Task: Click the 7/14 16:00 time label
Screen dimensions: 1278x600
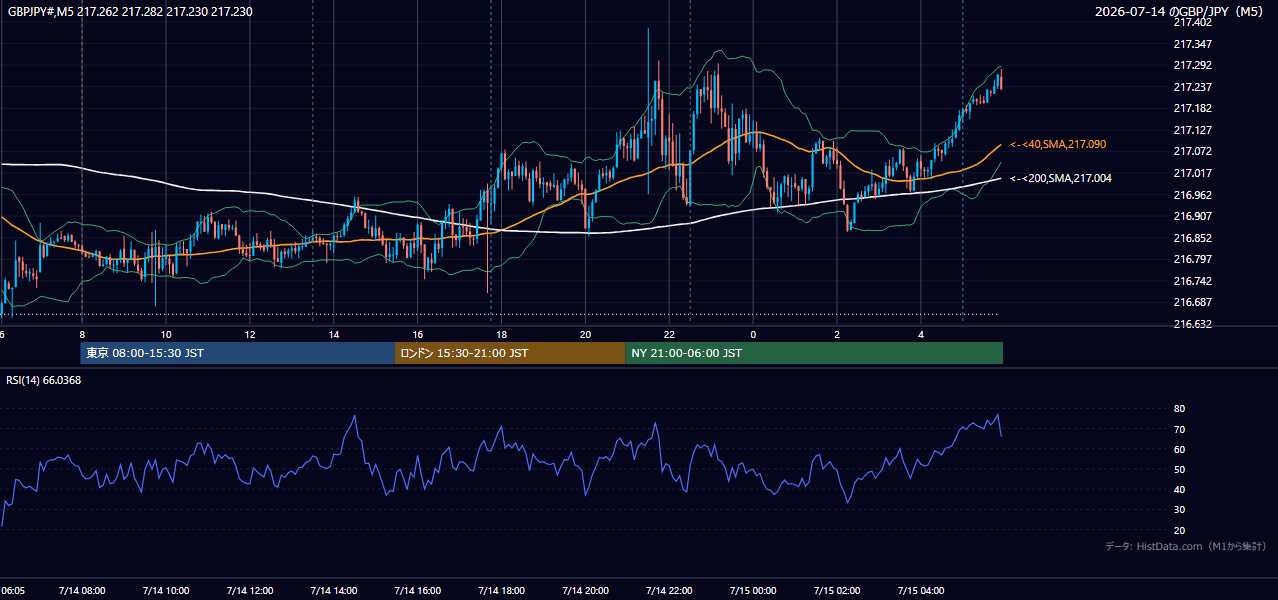Action: [418, 590]
